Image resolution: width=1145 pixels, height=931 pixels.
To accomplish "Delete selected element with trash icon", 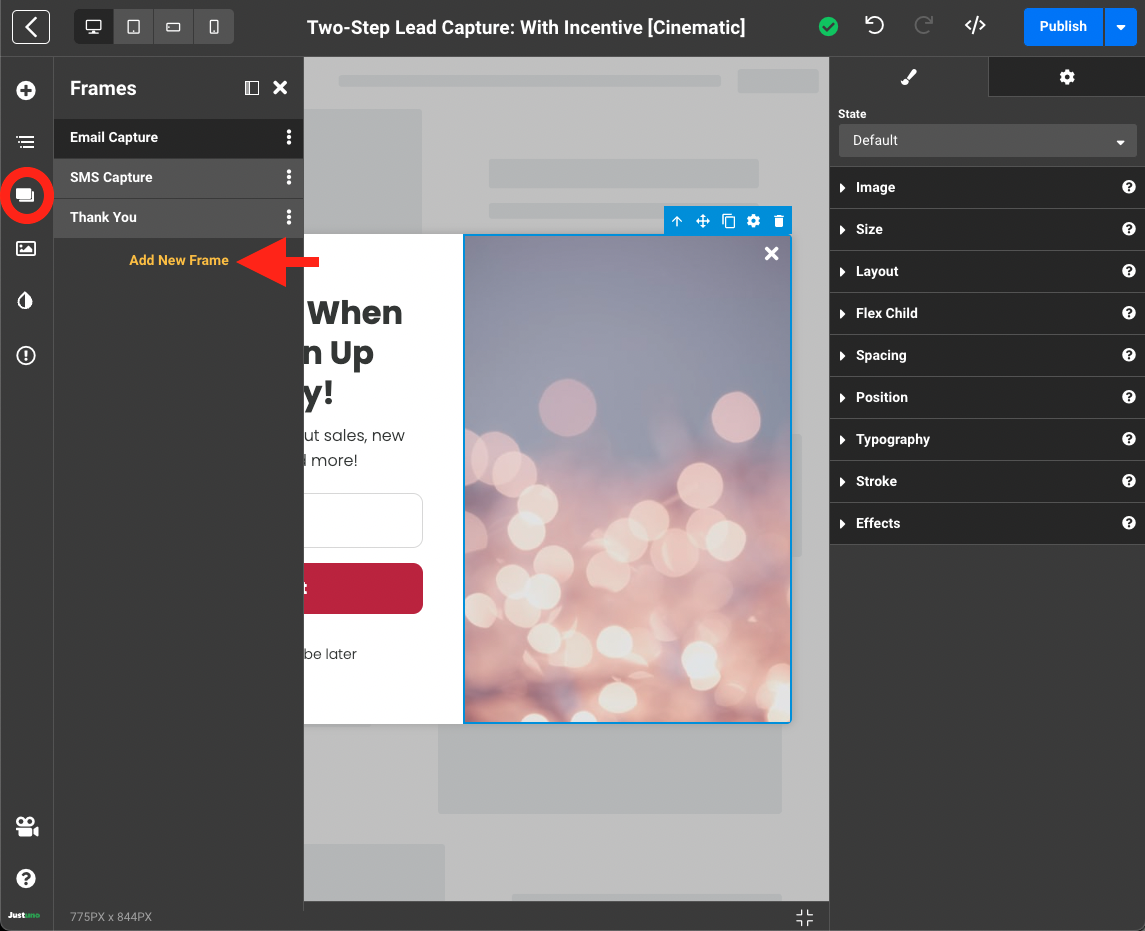I will point(779,221).
